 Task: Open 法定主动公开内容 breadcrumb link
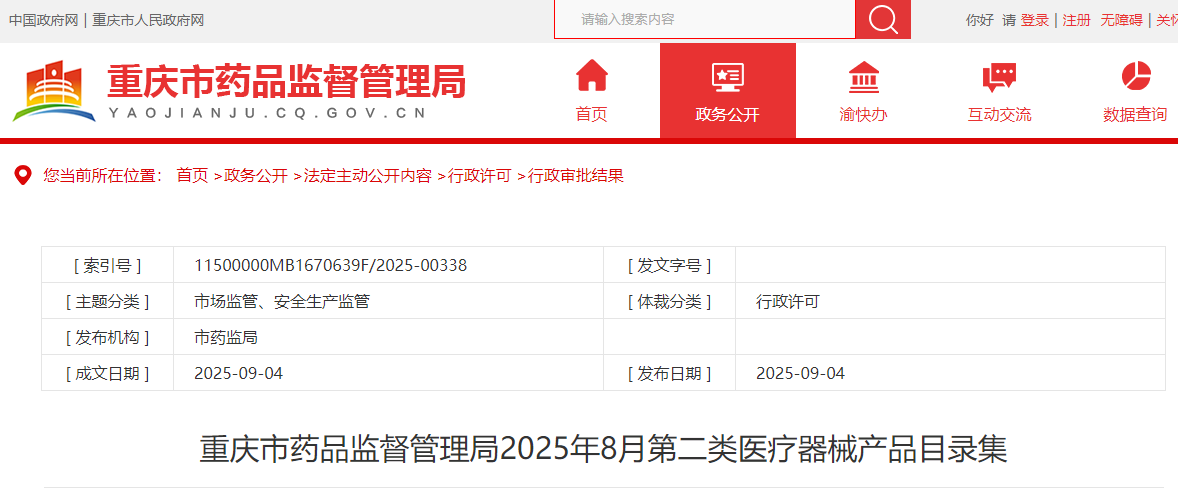coord(367,176)
